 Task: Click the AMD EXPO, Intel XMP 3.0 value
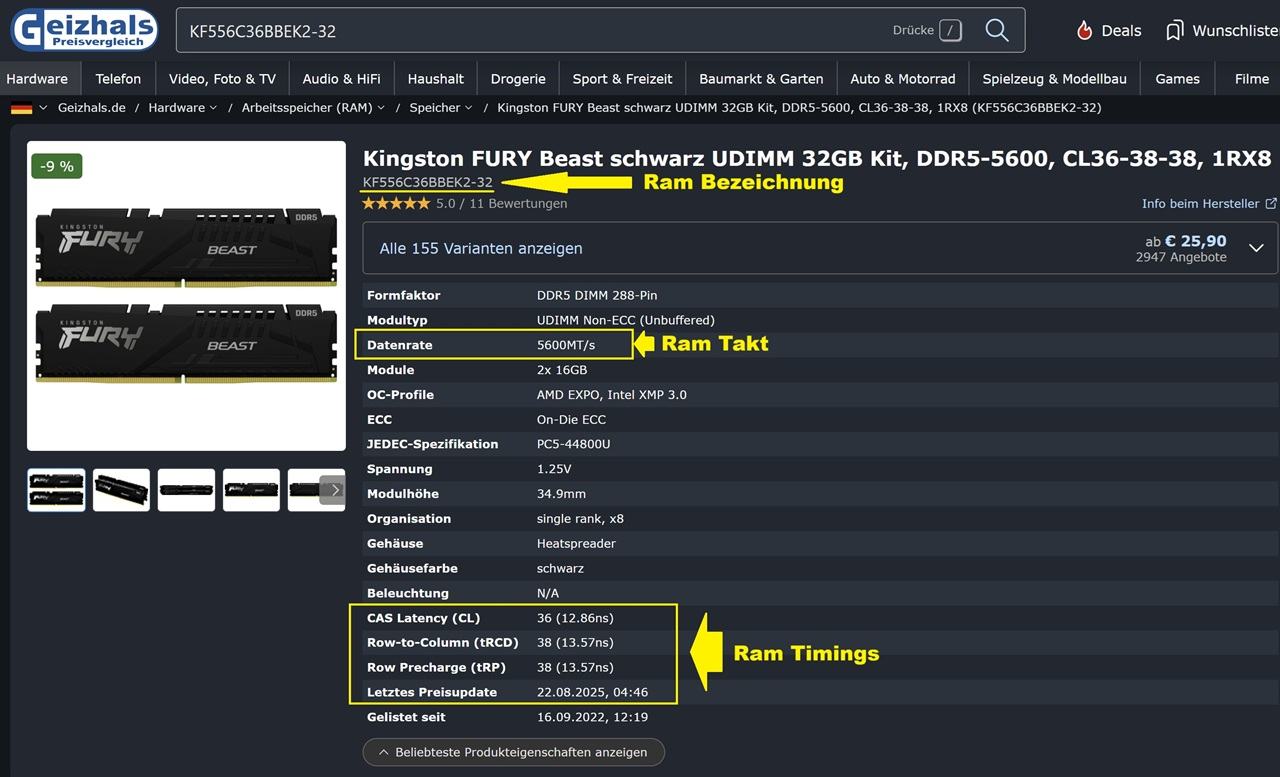(x=612, y=395)
